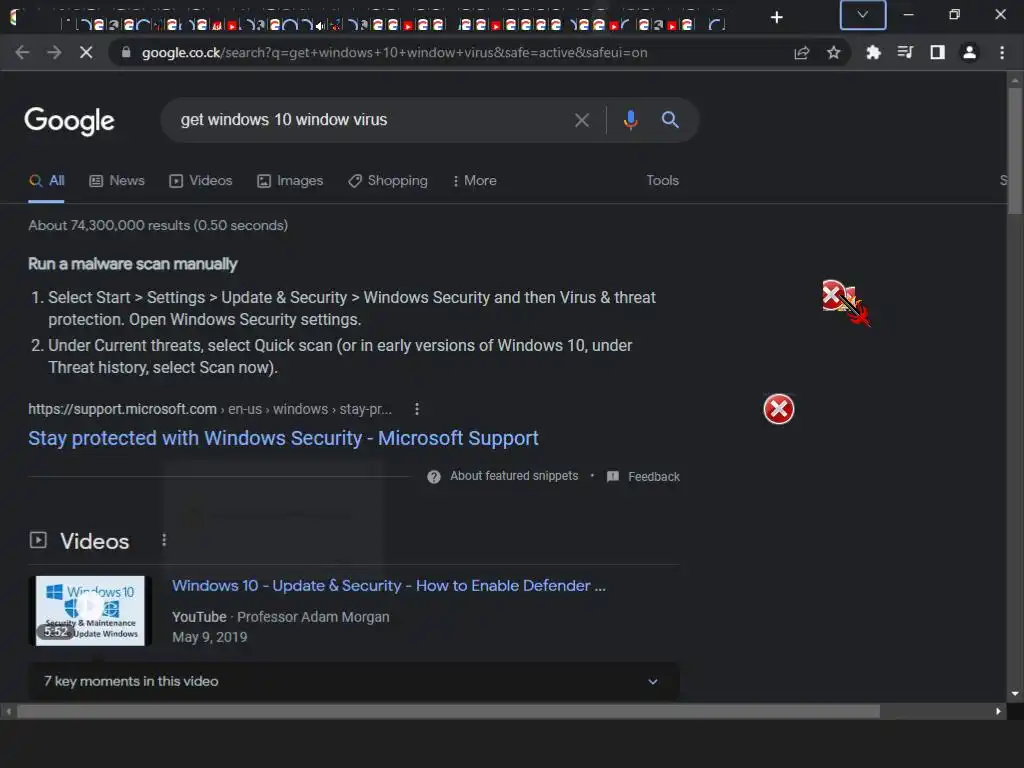Open About featured snippets help

(x=502, y=476)
